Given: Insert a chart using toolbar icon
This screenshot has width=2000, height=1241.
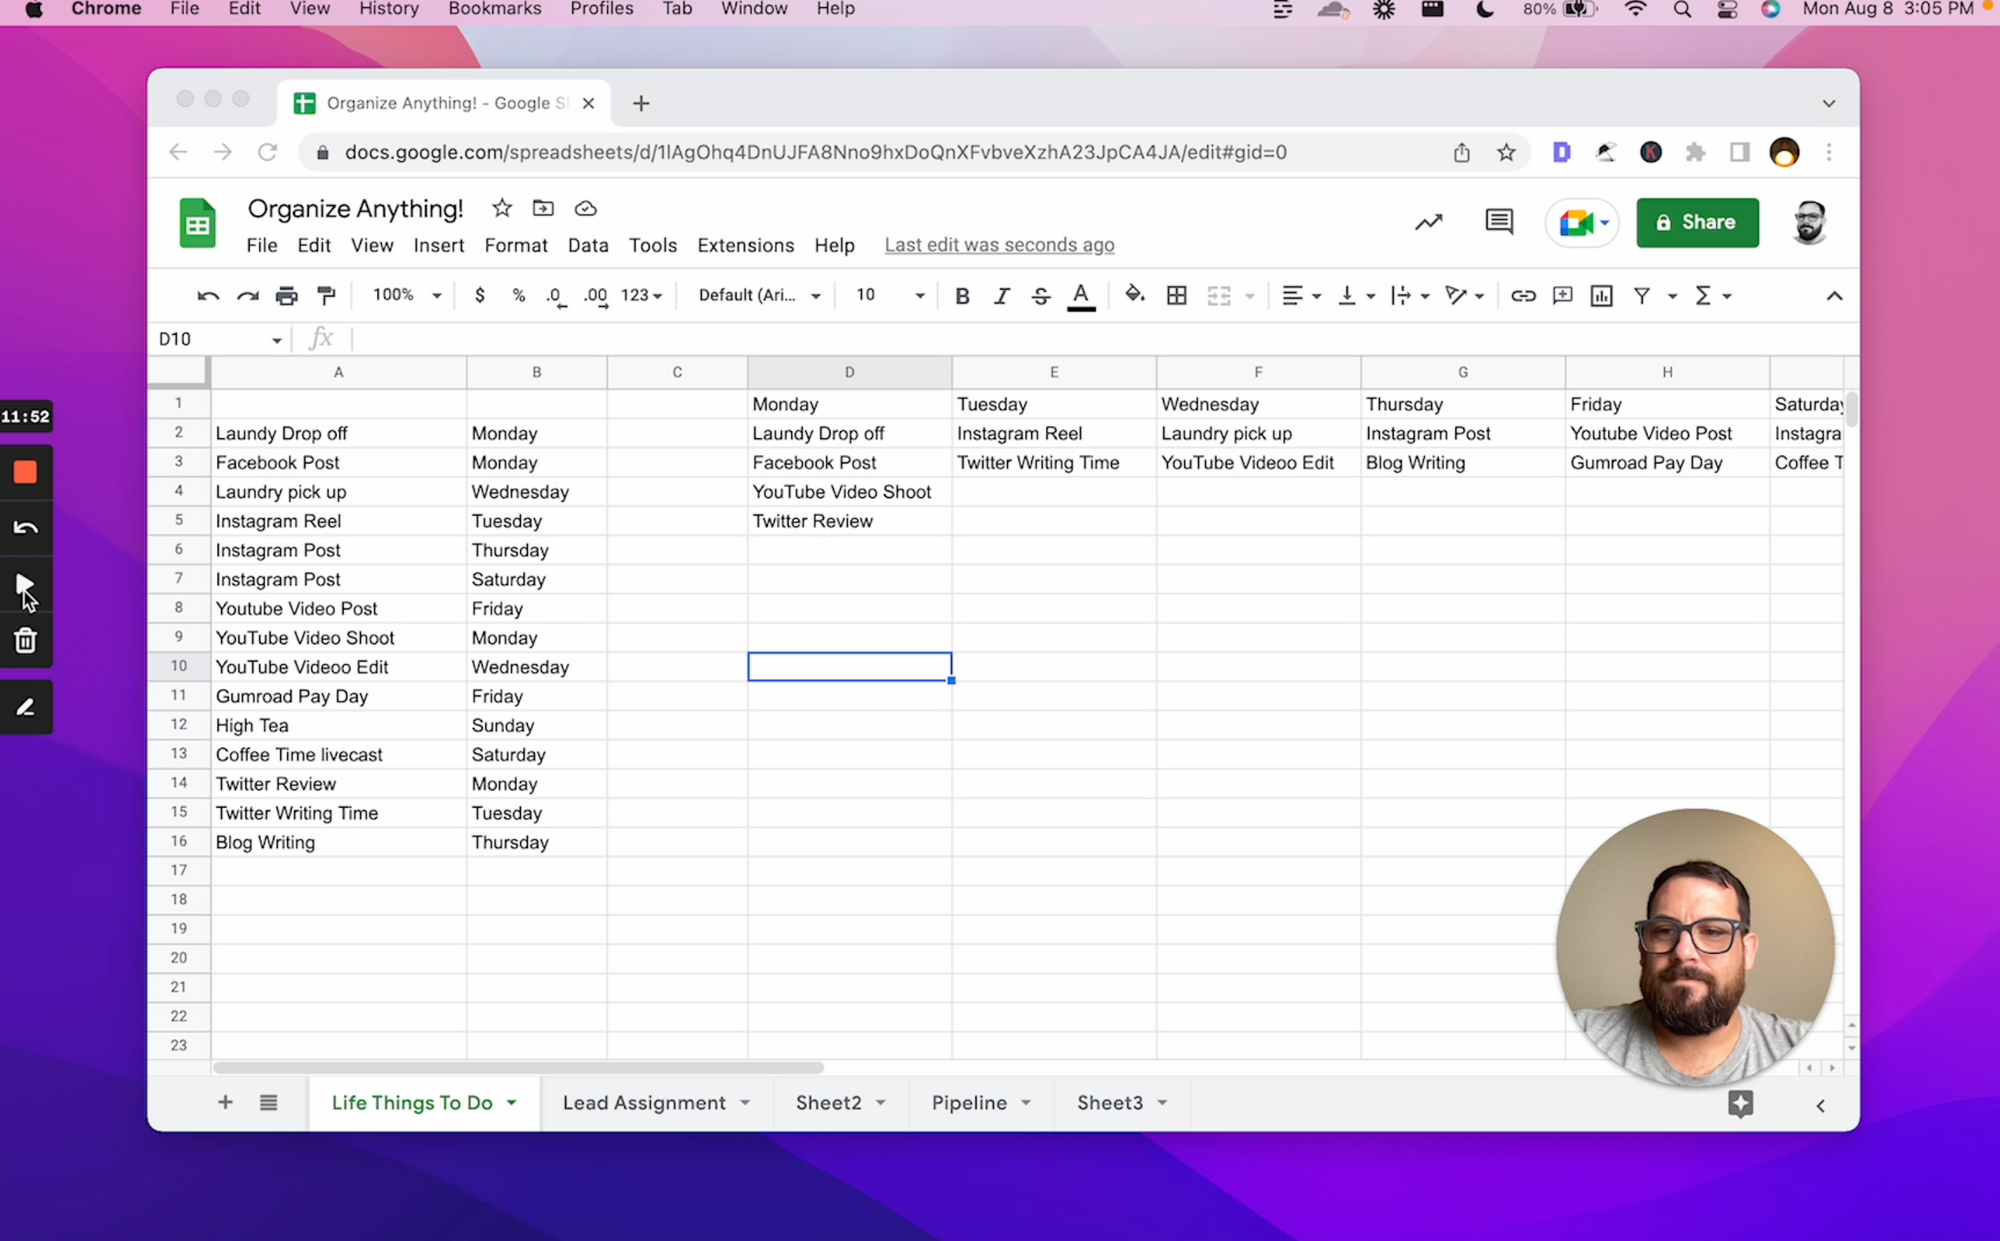Looking at the screenshot, I should [x=1601, y=295].
